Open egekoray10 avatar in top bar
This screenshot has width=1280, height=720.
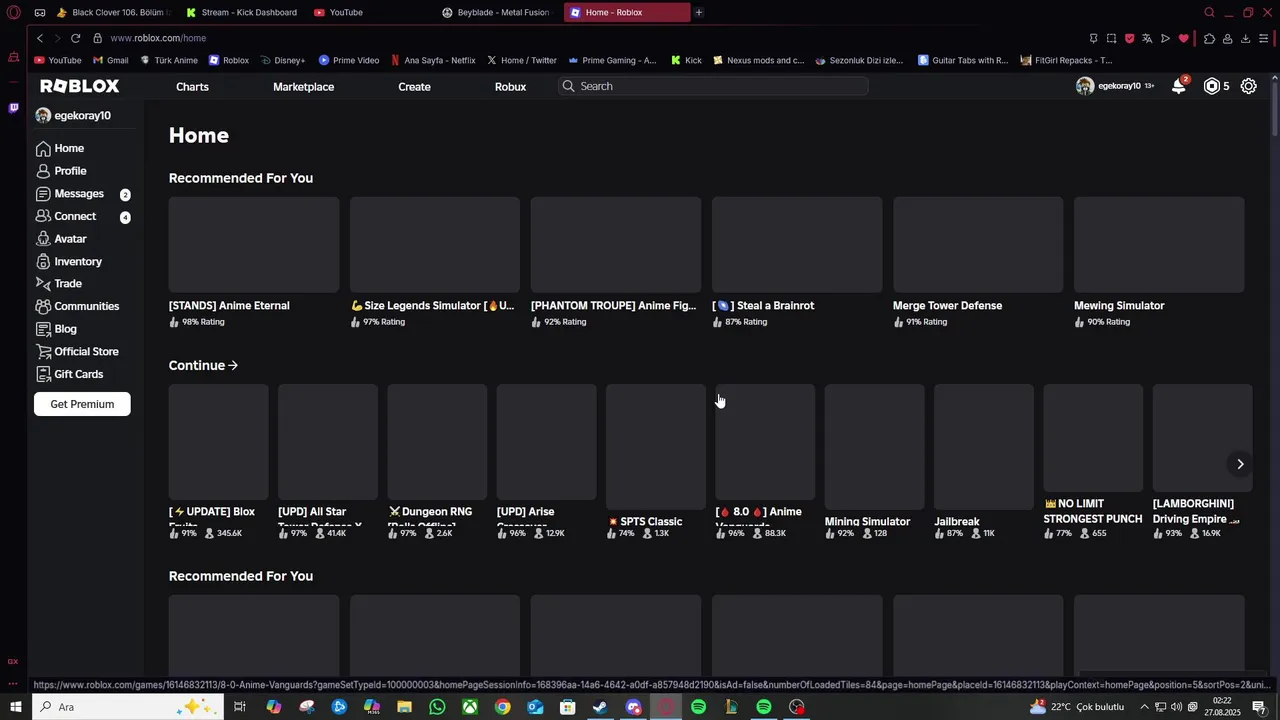(x=1085, y=86)
